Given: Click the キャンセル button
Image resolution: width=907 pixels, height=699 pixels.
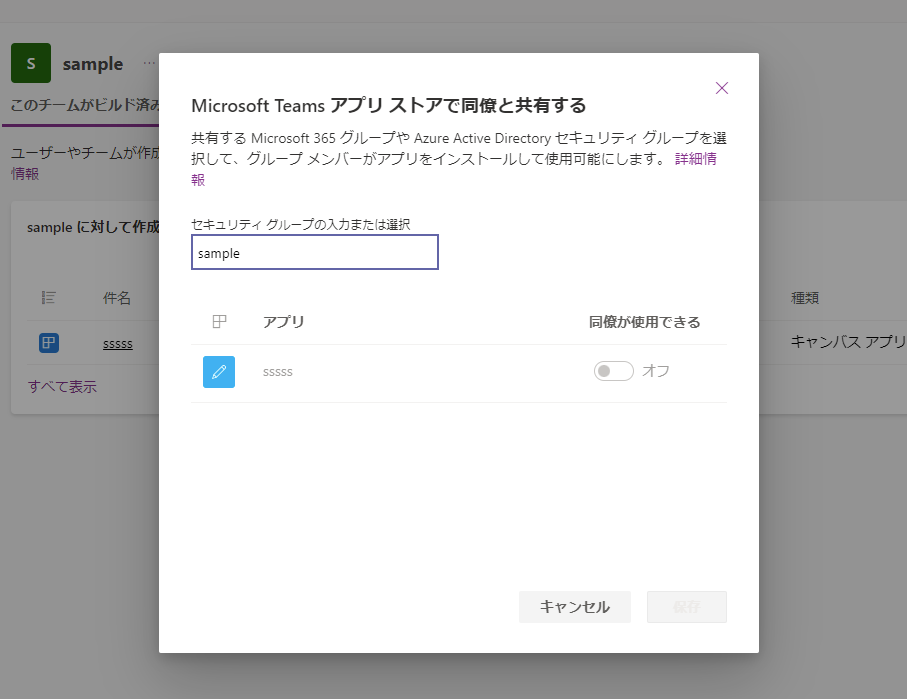Looking at the screenshot, I should pyautogui.click(x=574, y=606).
